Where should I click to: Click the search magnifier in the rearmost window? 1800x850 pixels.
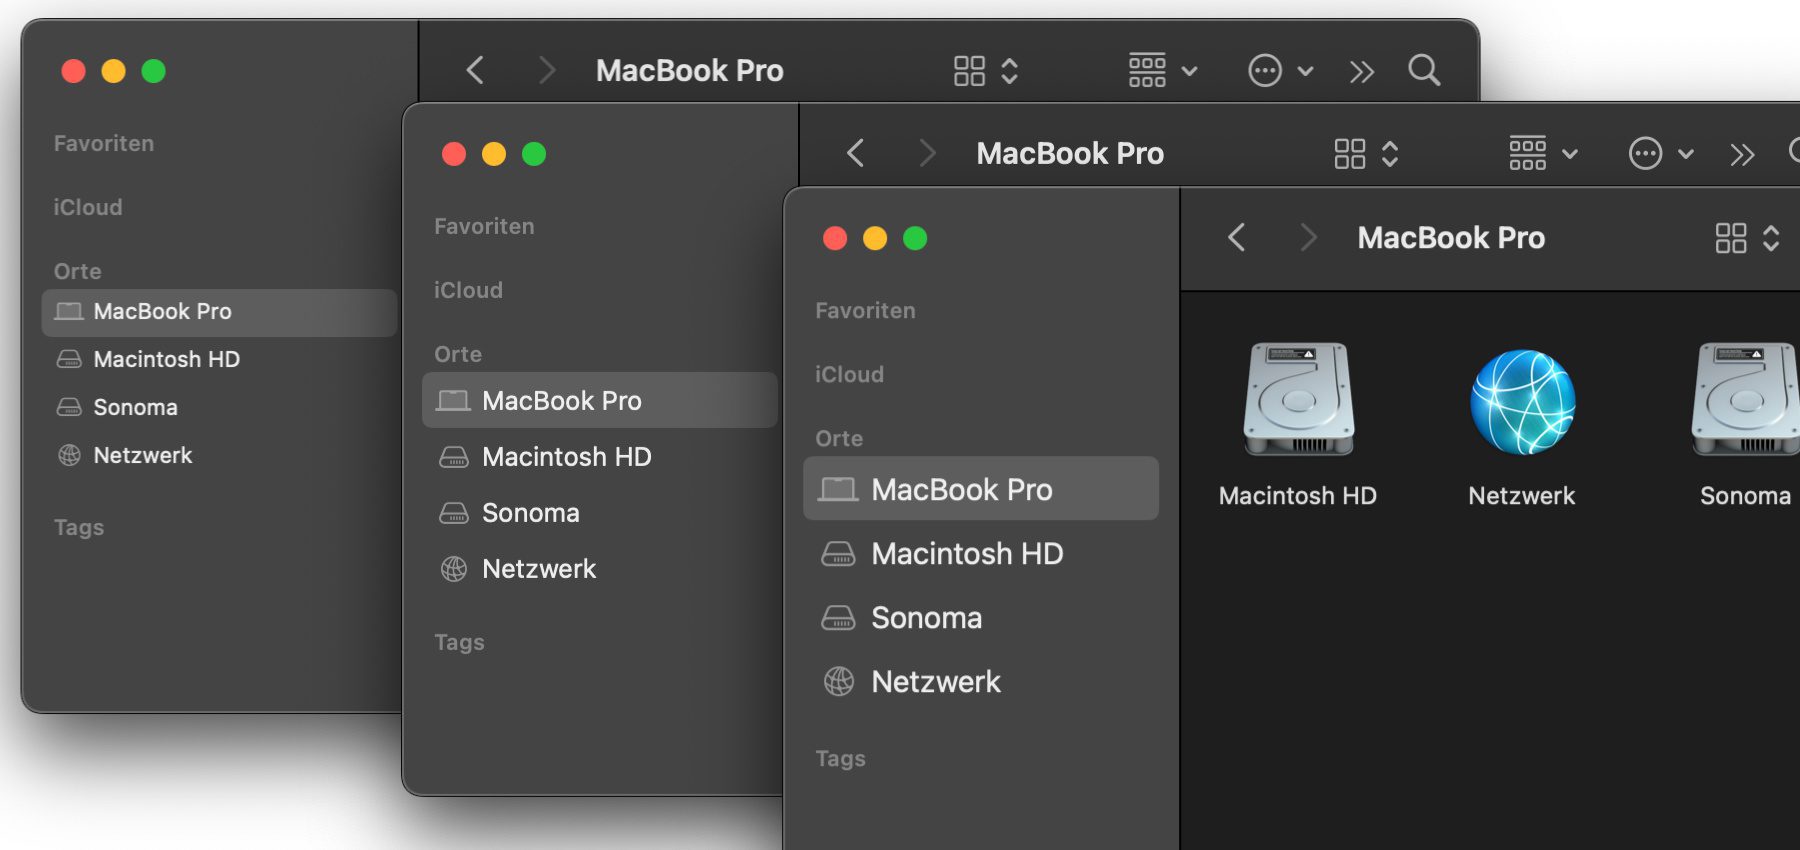pyautogui.click(x=1424, y=71)
